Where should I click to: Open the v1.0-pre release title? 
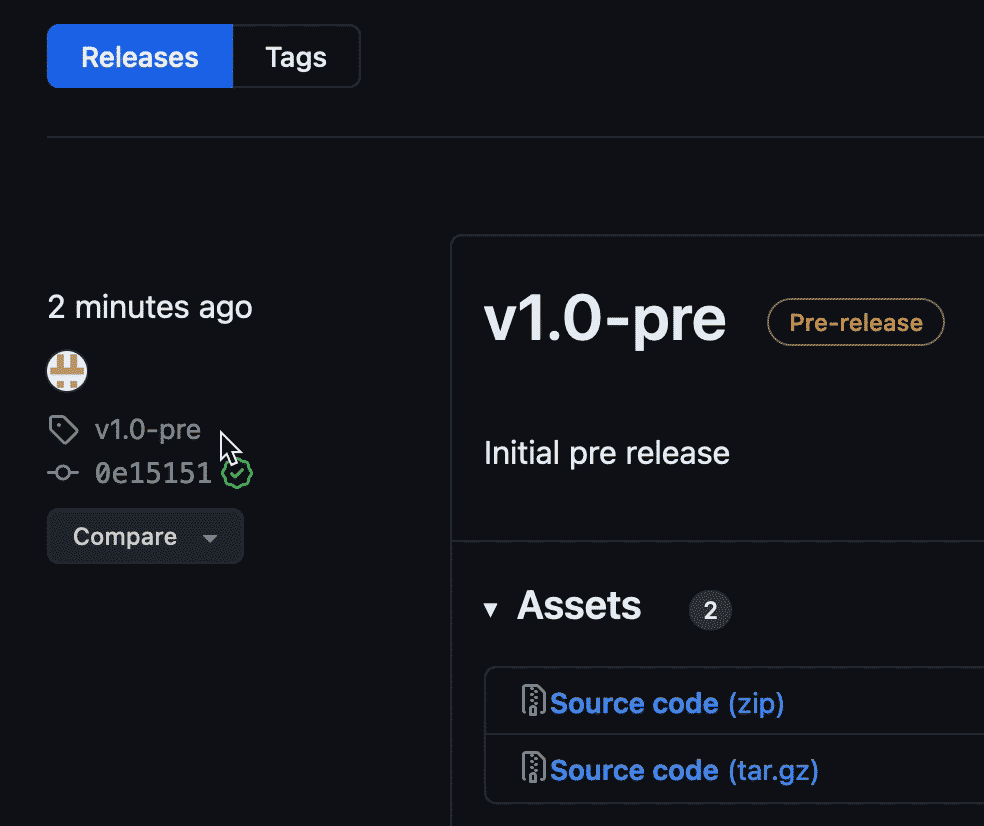click(604, 319)
